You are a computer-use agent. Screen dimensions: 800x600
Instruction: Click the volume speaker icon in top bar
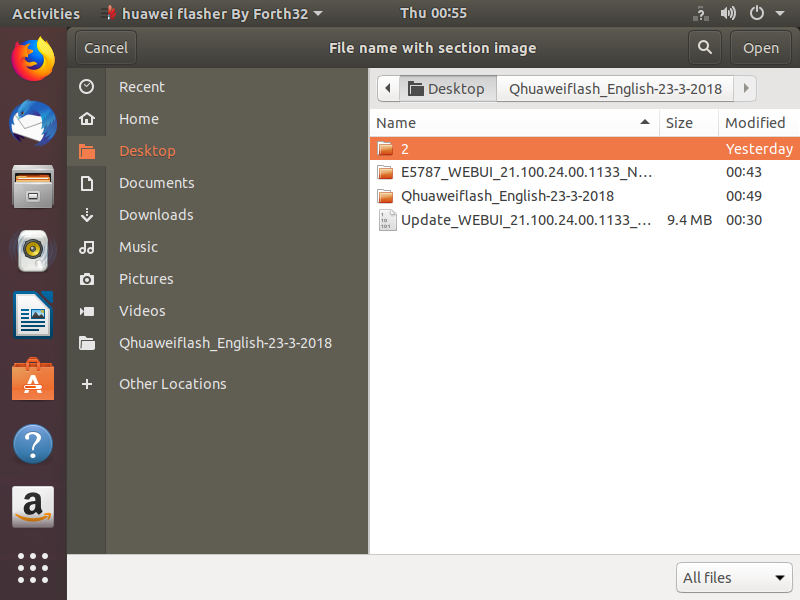point(728,13)
